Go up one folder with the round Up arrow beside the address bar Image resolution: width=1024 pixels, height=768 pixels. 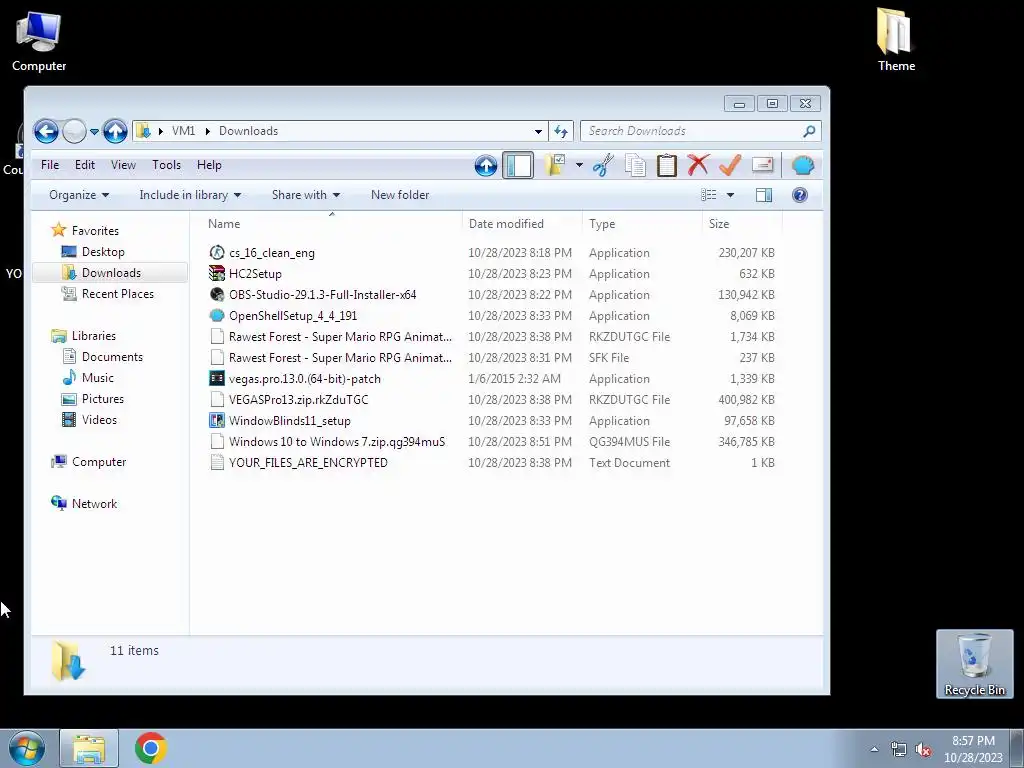pos(115,131)
